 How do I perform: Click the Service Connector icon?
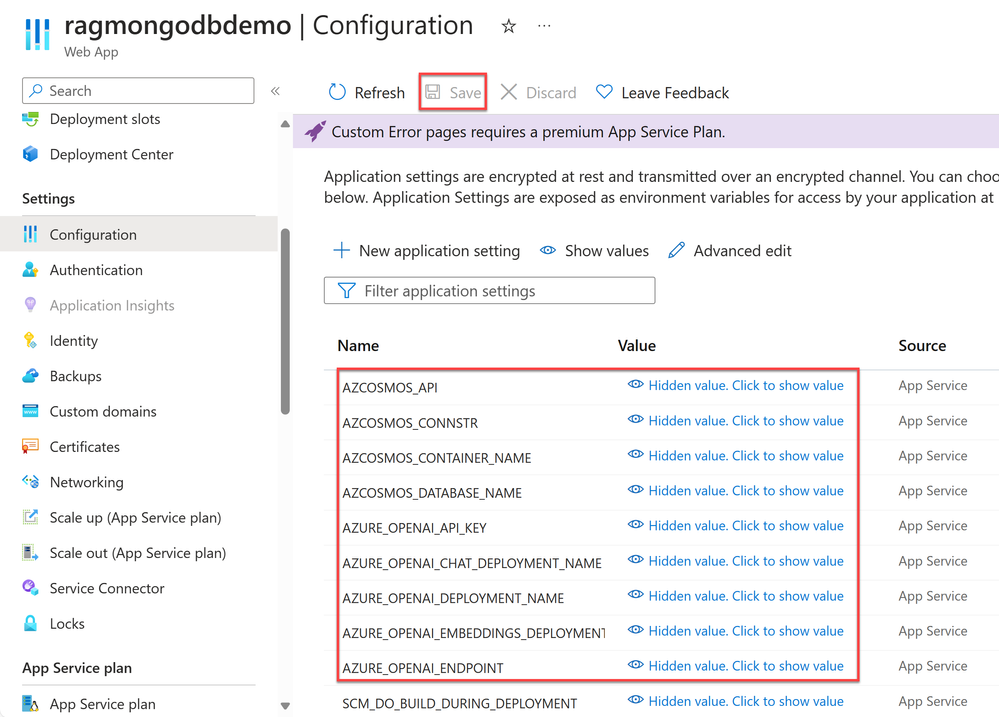pos(30,588)
